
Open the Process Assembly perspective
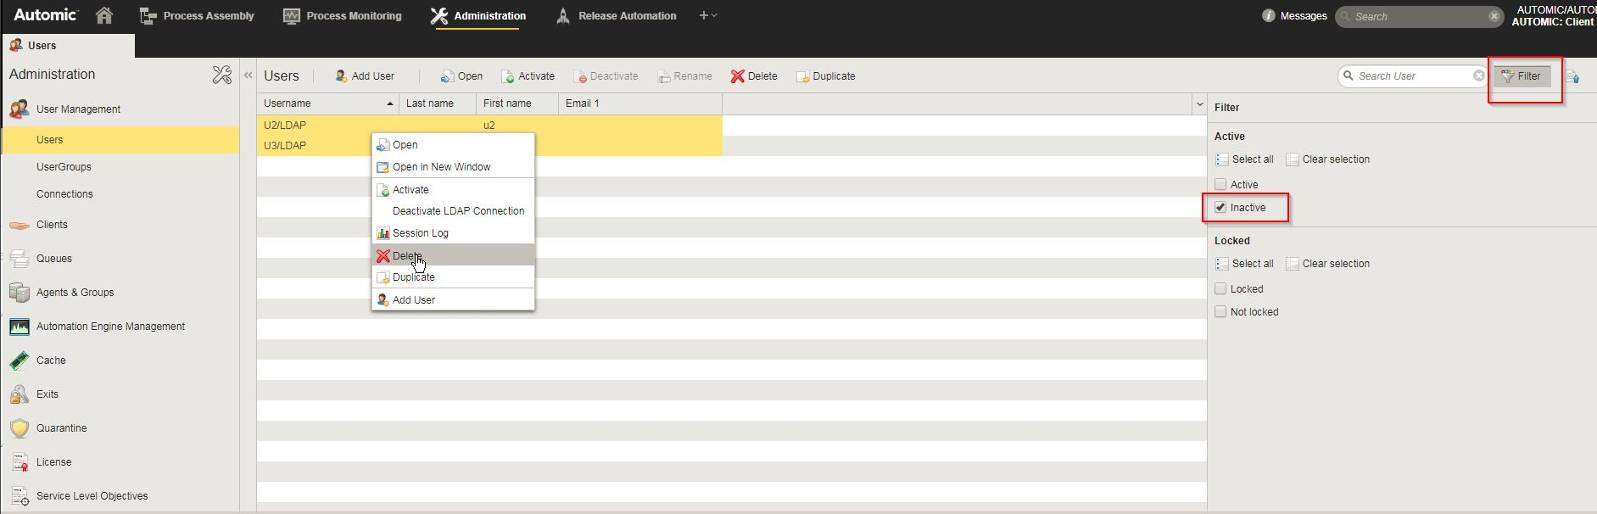(197, 16)
